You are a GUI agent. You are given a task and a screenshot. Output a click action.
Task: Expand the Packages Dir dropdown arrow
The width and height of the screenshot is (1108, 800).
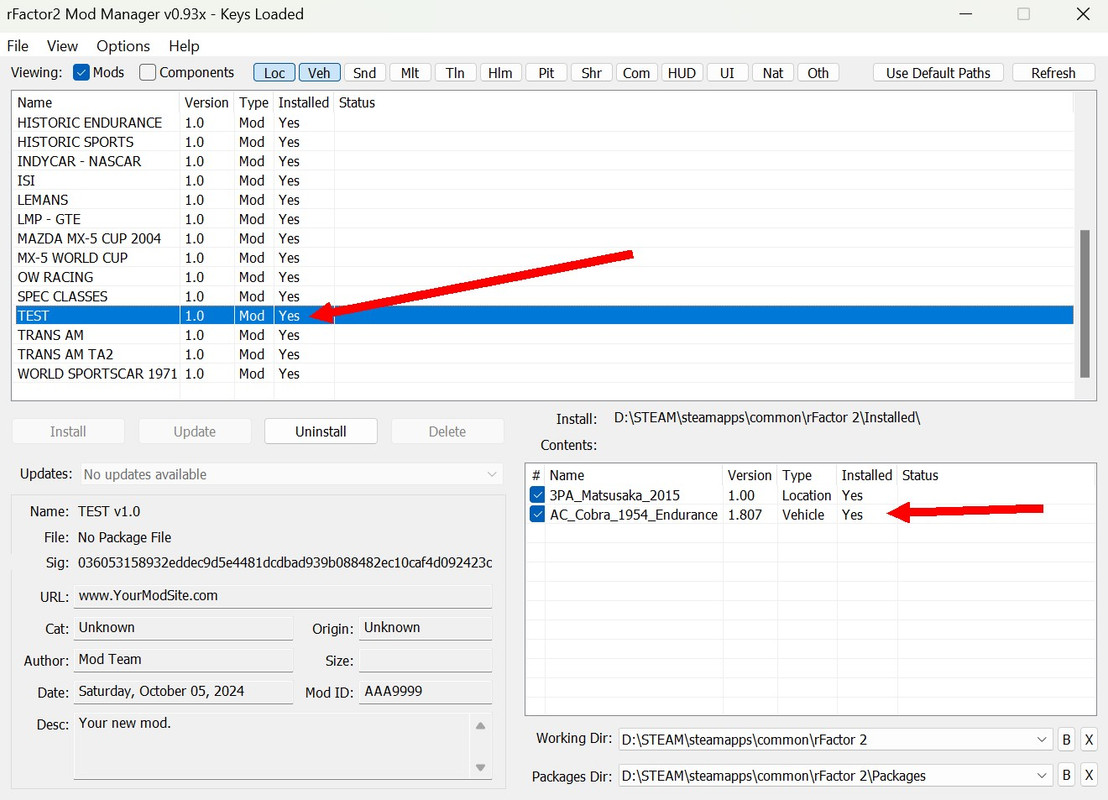pos(1042,775)
